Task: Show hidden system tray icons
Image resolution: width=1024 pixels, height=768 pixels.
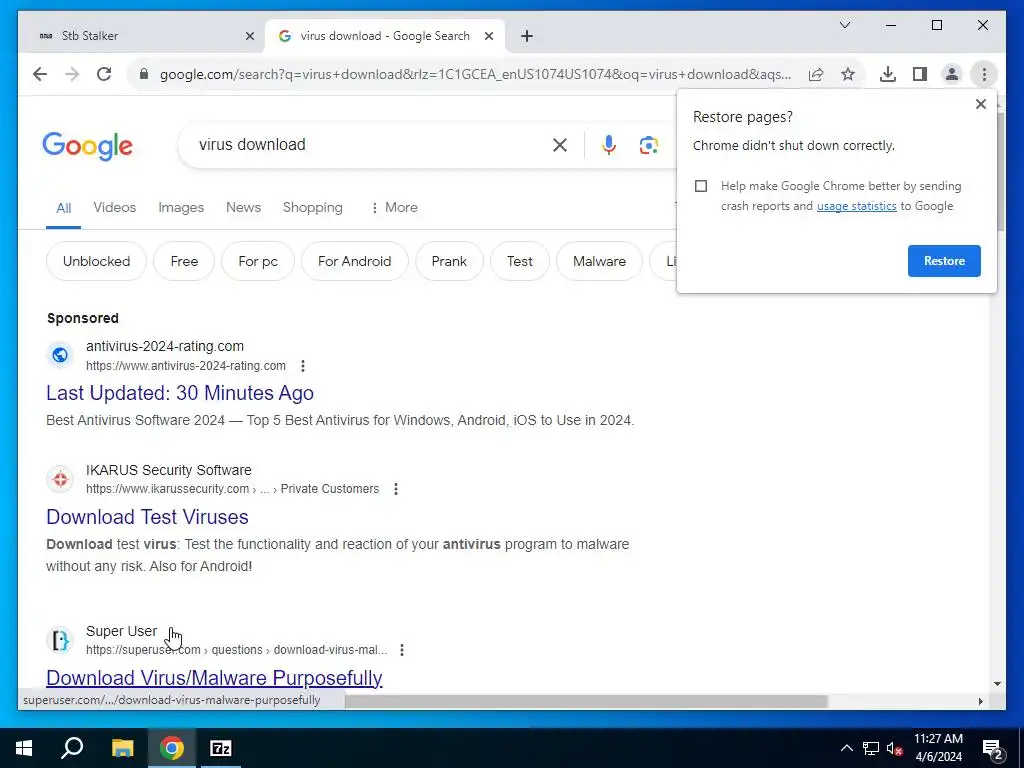Action: click(846, 748)
